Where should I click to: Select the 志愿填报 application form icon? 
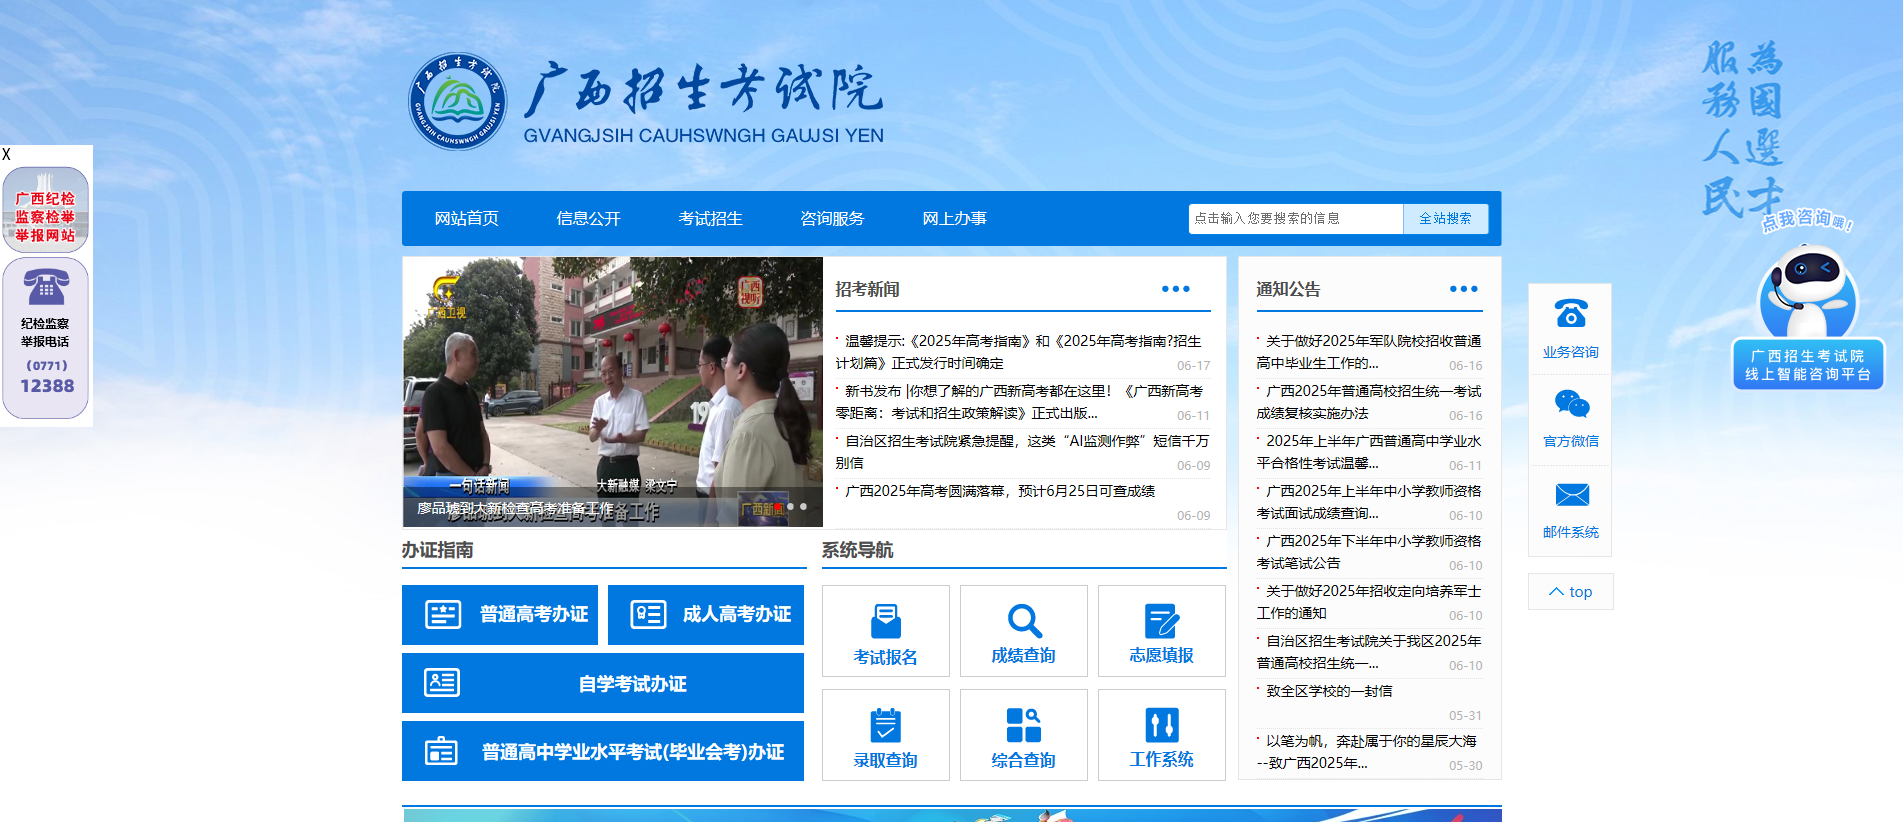pos(1161,622)
